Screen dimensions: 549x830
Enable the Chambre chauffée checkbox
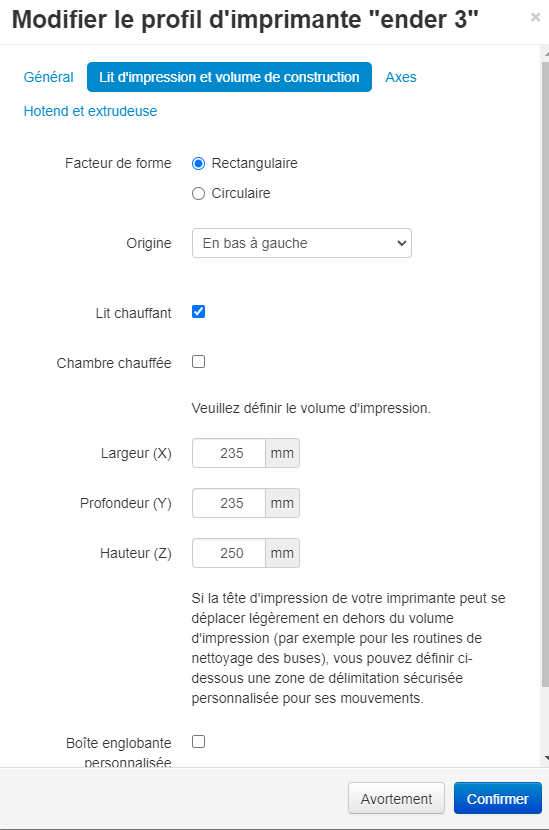199,362
